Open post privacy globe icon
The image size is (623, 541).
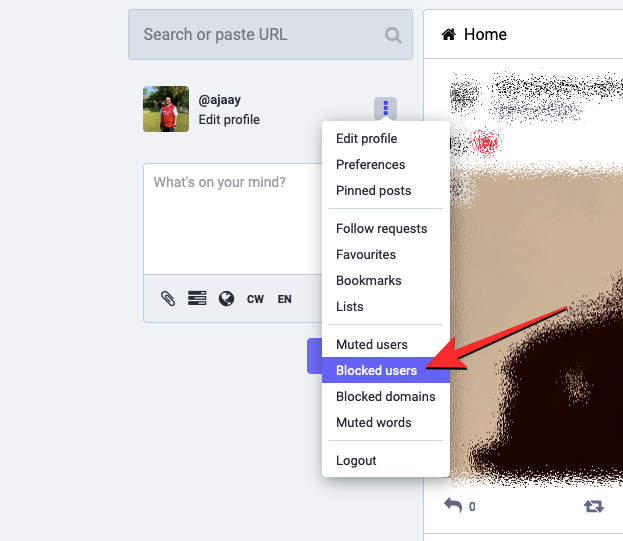(226, 299)
